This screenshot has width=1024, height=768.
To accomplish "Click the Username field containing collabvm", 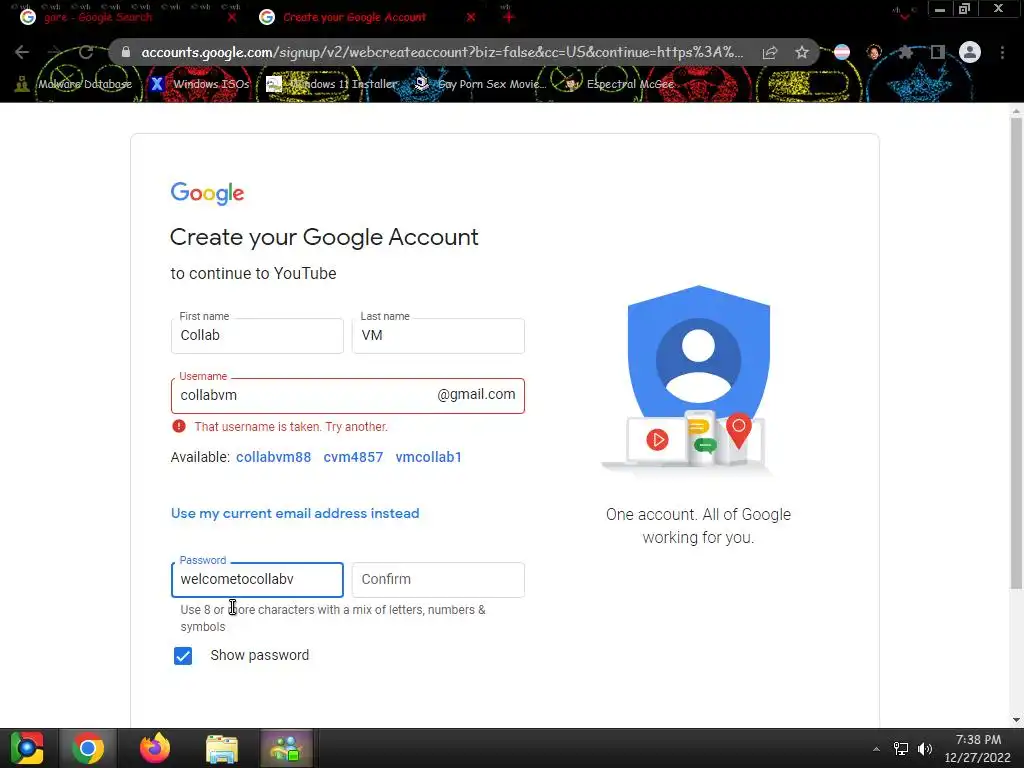I will tap(347, 396).
